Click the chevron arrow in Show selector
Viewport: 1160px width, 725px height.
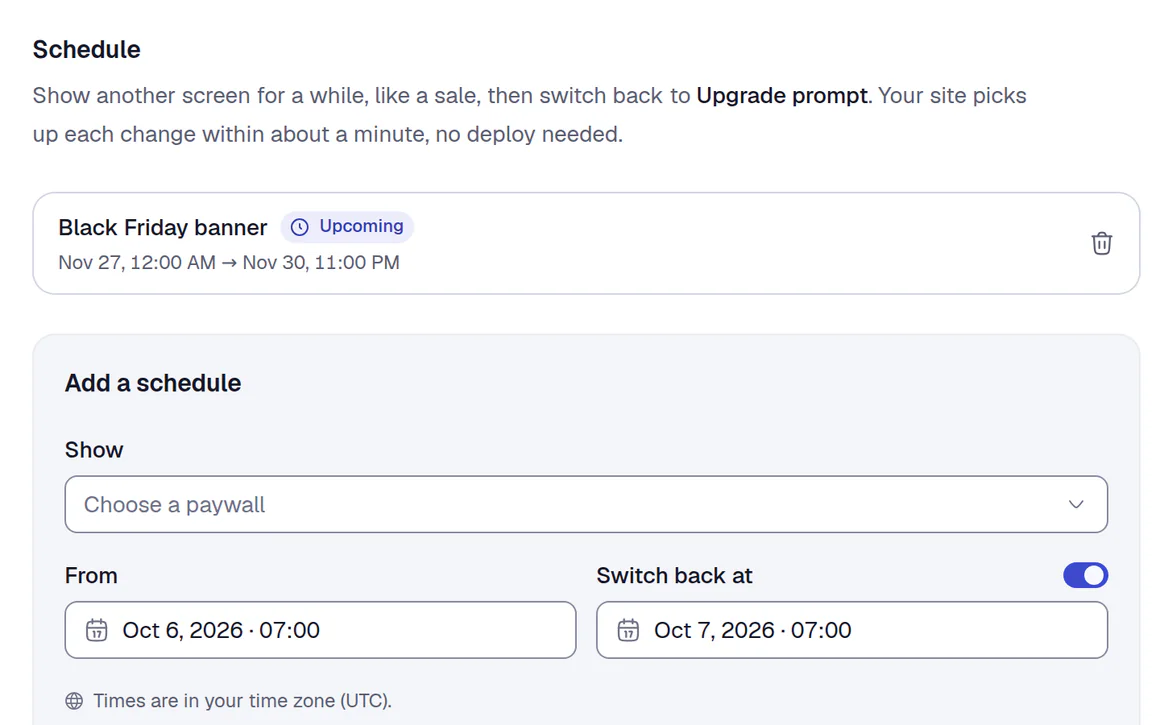pyautogui.click(x=1076, y=505)
